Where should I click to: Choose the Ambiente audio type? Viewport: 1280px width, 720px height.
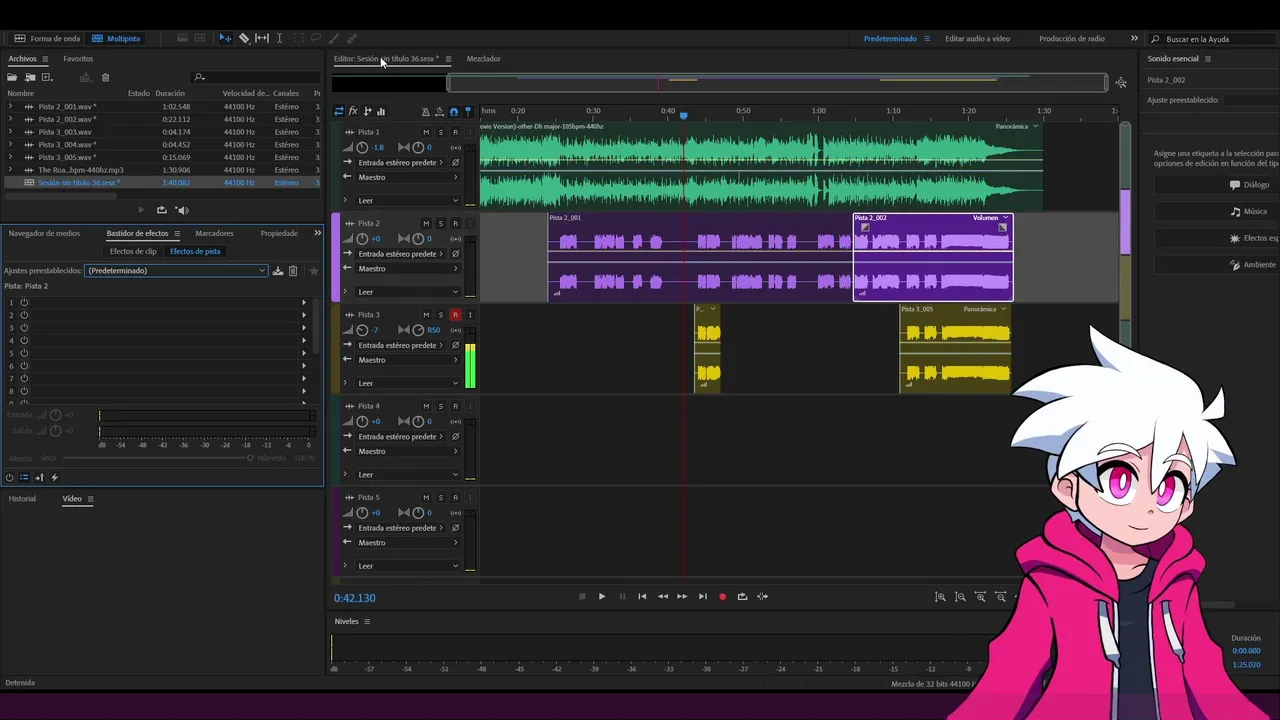coord(1216,265)
